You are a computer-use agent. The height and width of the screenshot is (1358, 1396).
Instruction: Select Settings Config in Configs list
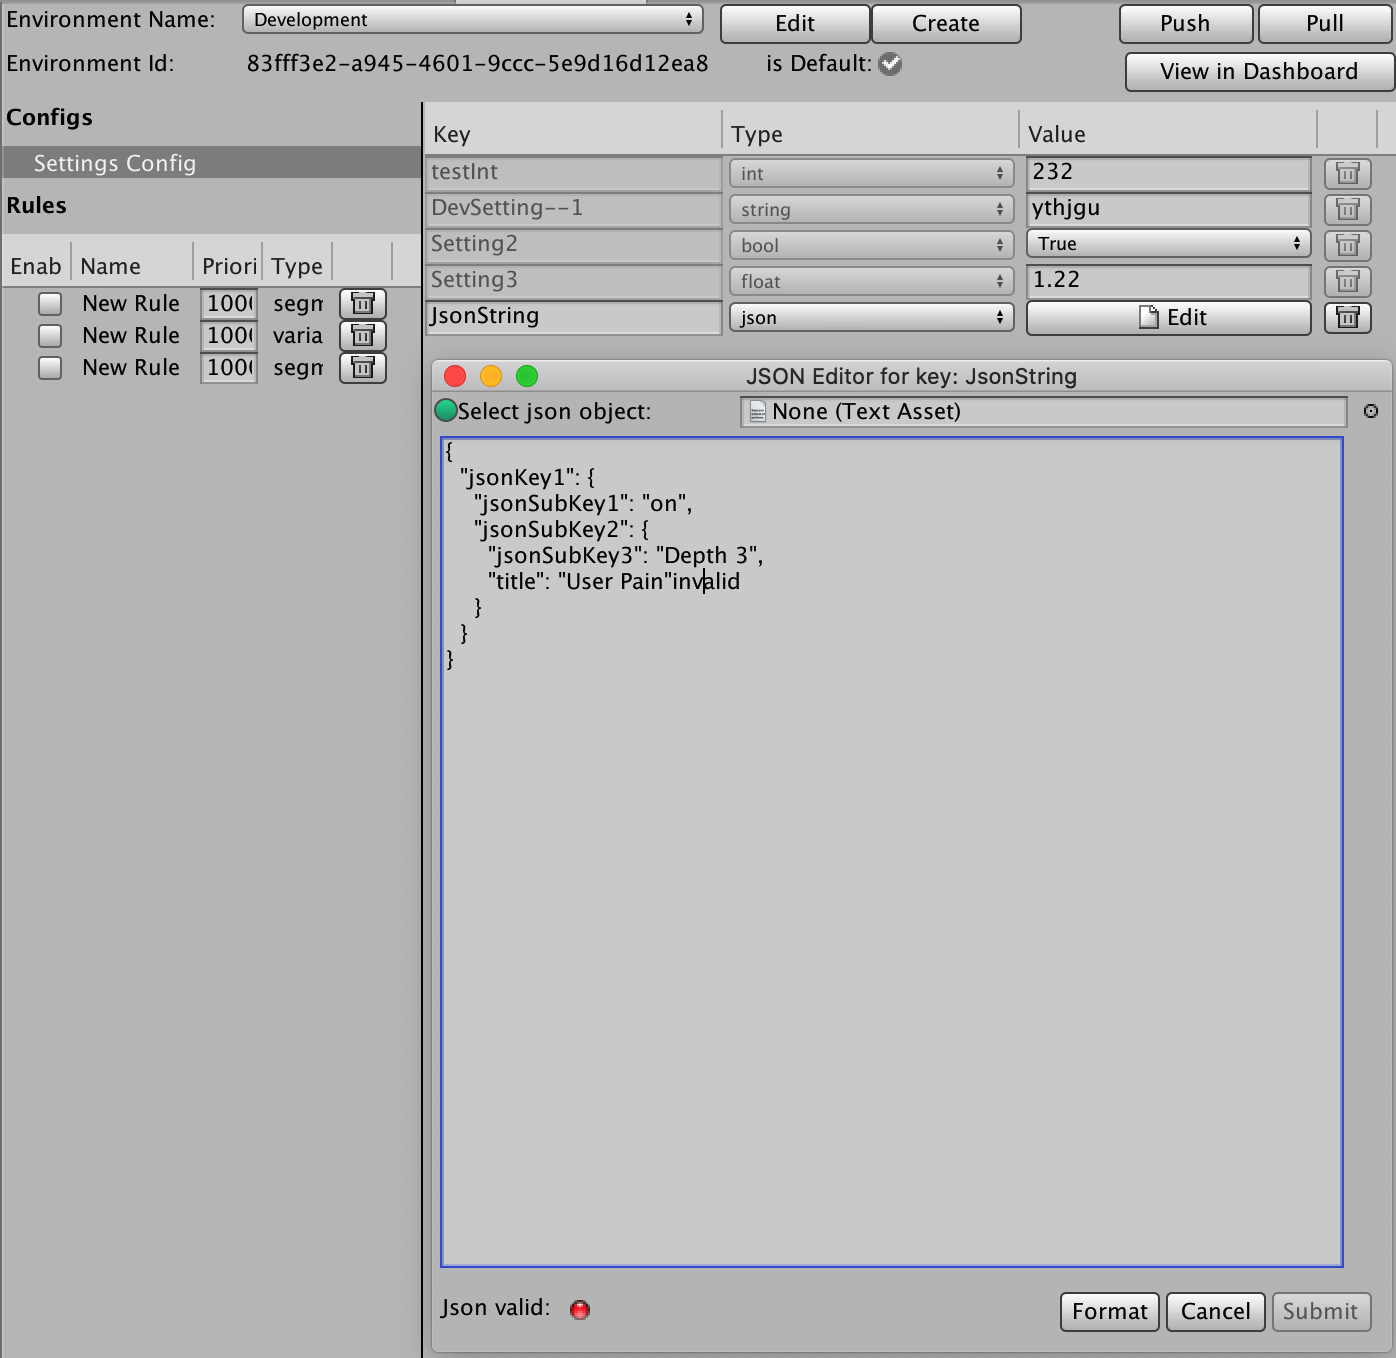(x=115, y=163)
